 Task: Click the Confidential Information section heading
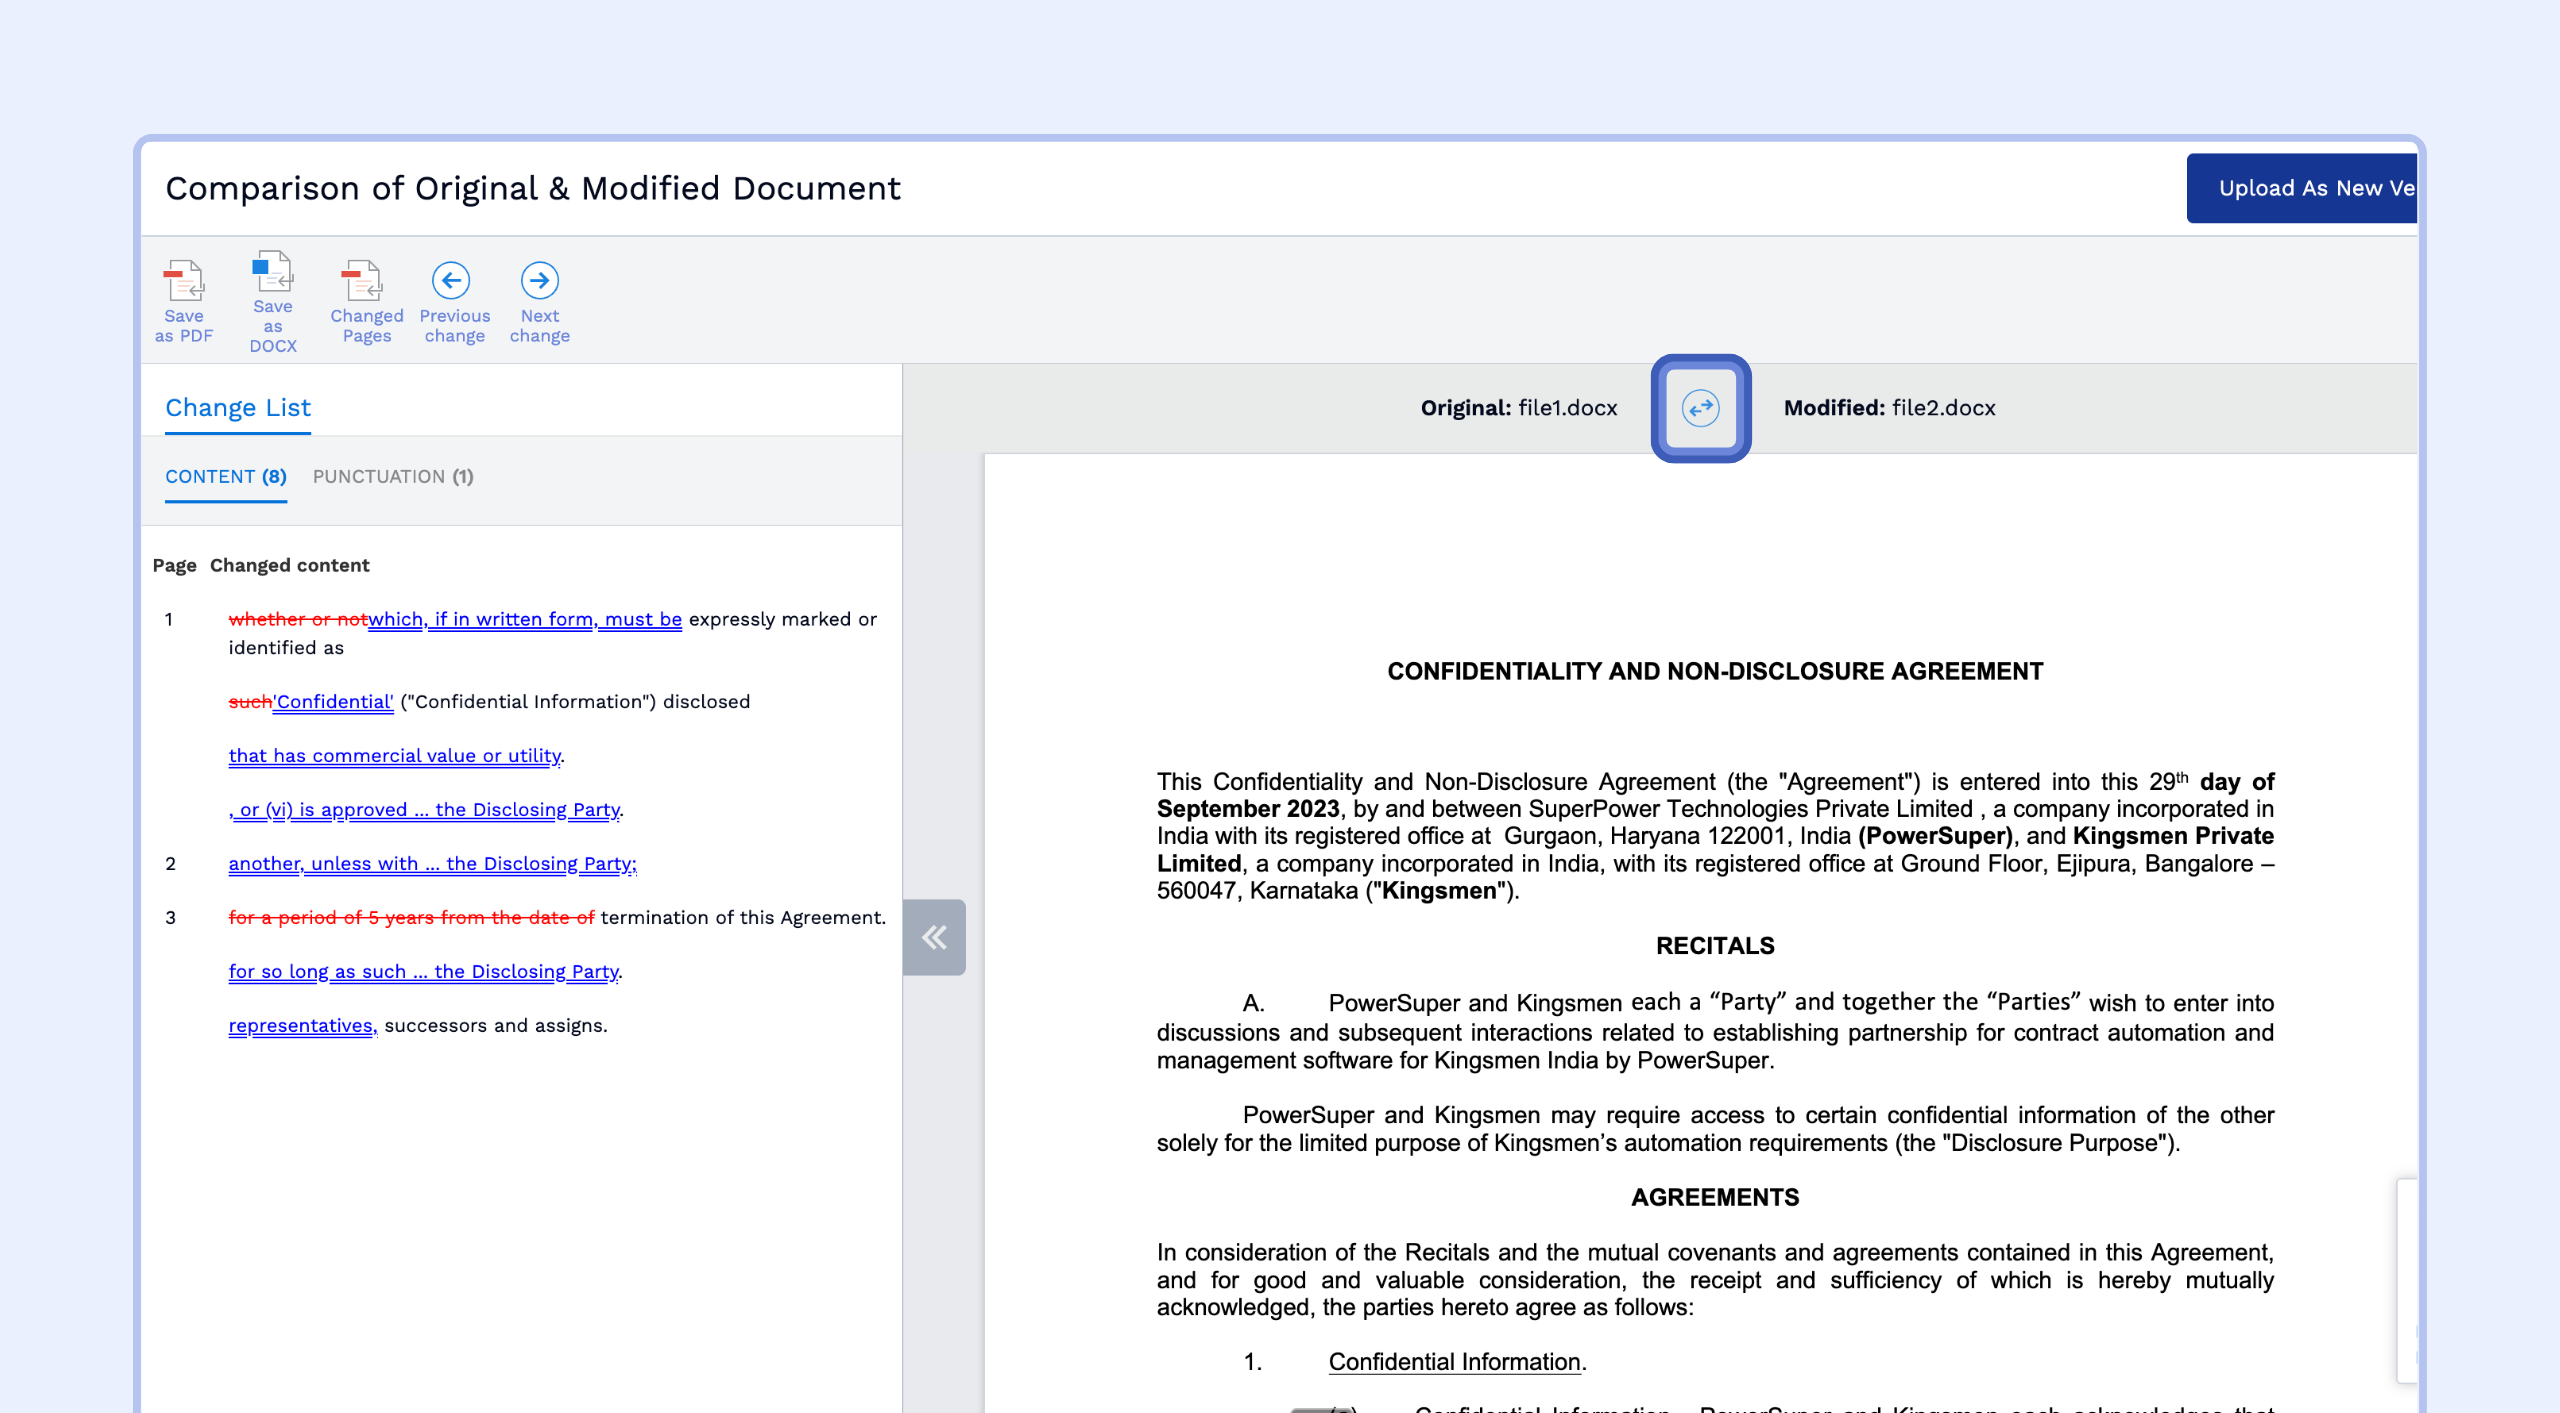(1455, 1362)
